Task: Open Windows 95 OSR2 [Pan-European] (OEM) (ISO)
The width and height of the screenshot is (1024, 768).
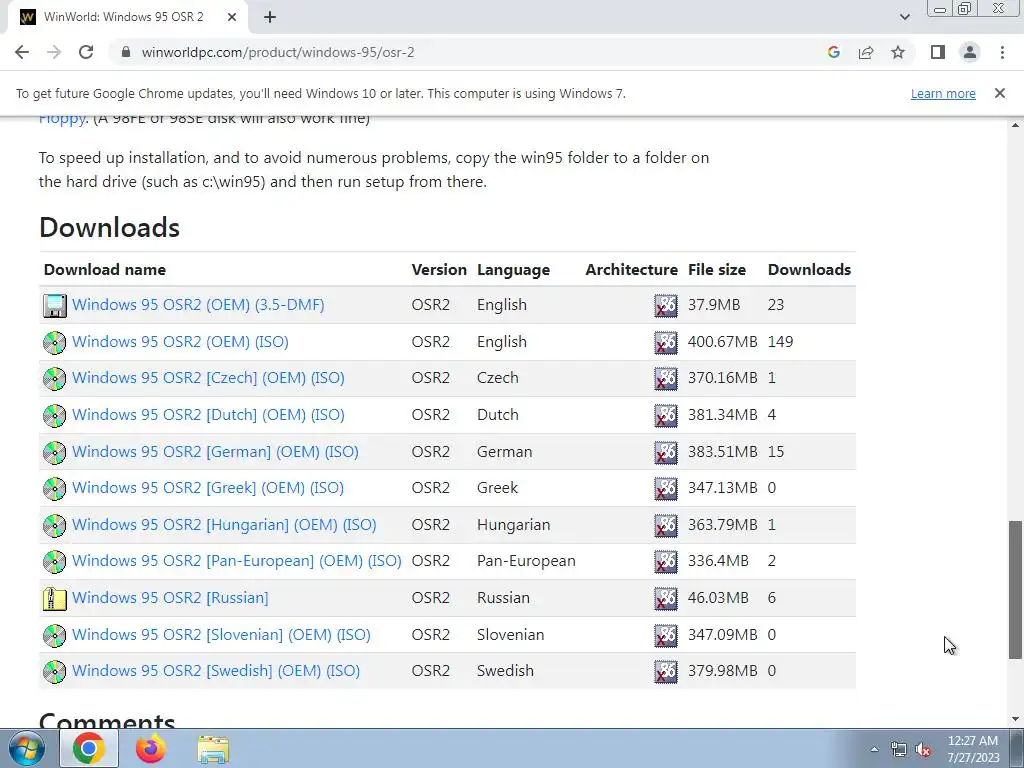Action: point(236,560)
